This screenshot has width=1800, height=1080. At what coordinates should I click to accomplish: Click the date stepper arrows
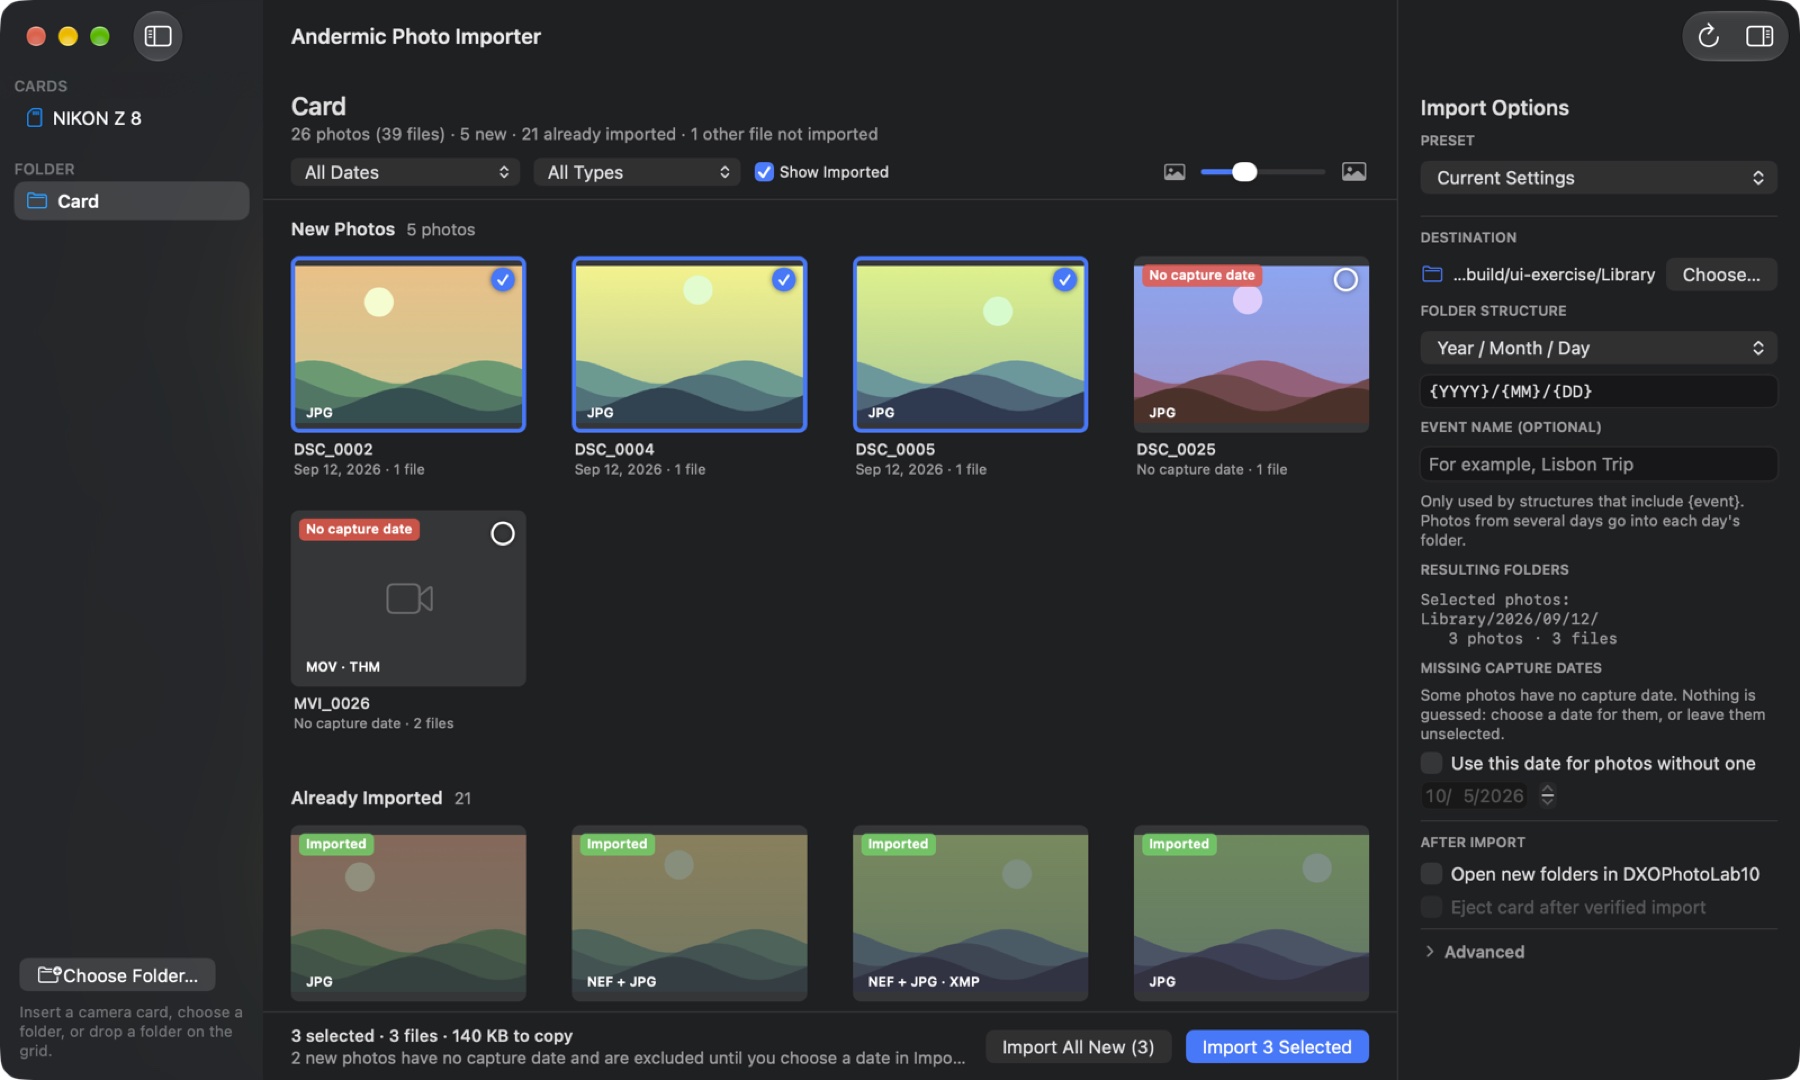[1548, 795]
